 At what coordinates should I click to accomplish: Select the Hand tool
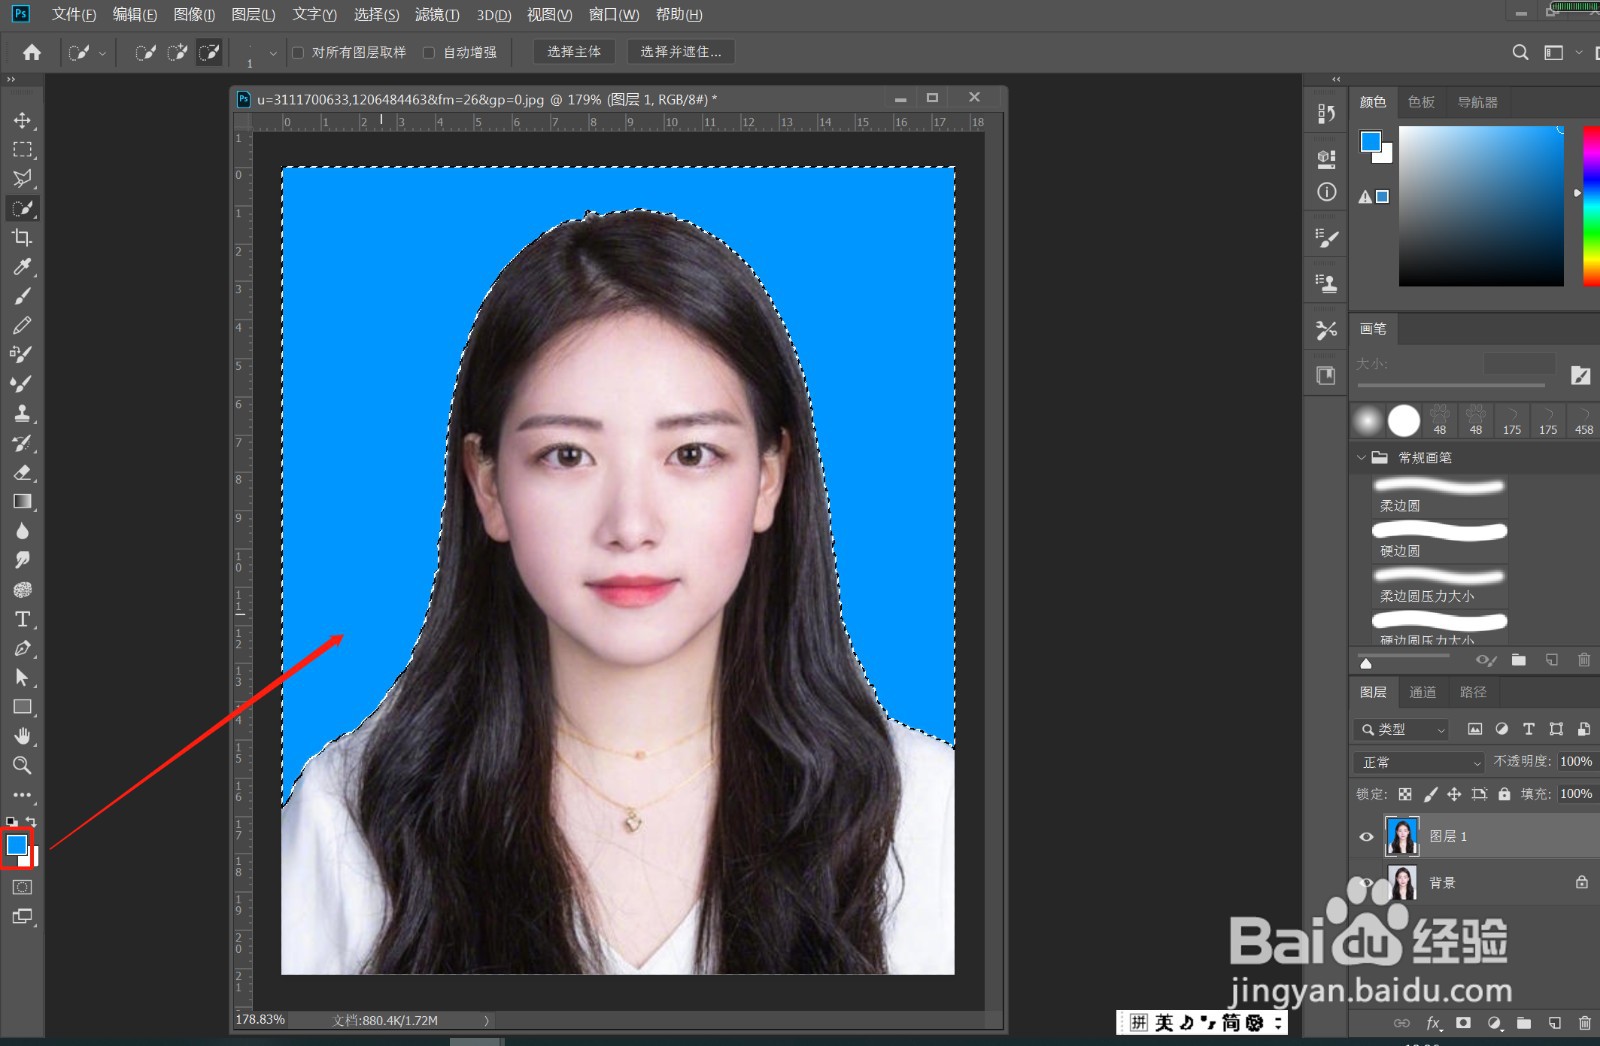coord(22,736)
